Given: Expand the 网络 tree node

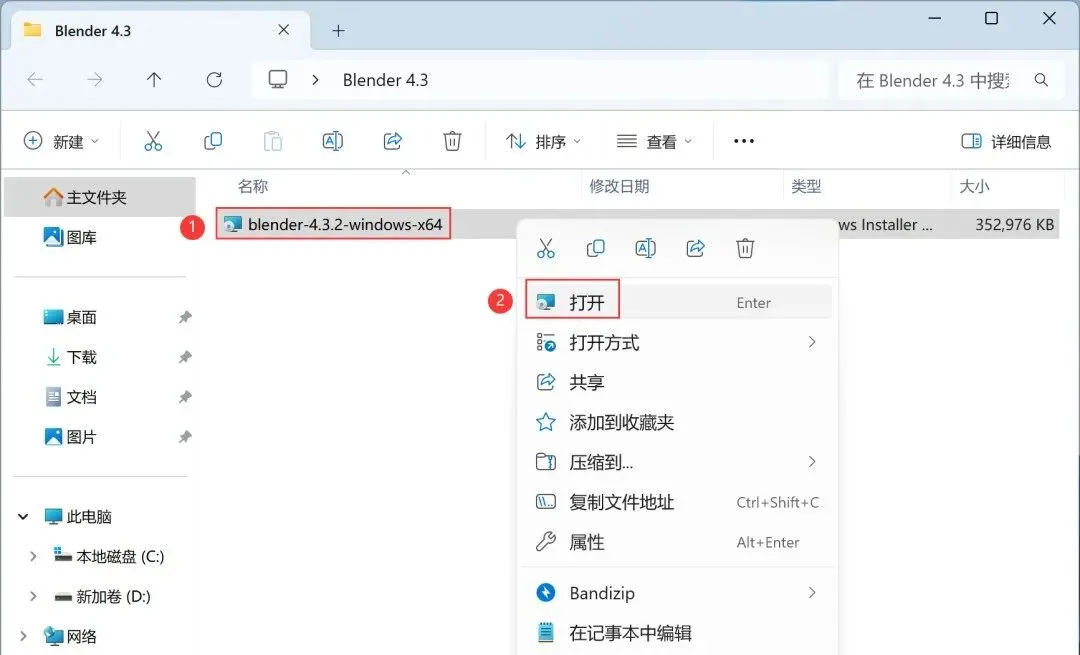Looking at the screenshot, I should pos(23,636).
